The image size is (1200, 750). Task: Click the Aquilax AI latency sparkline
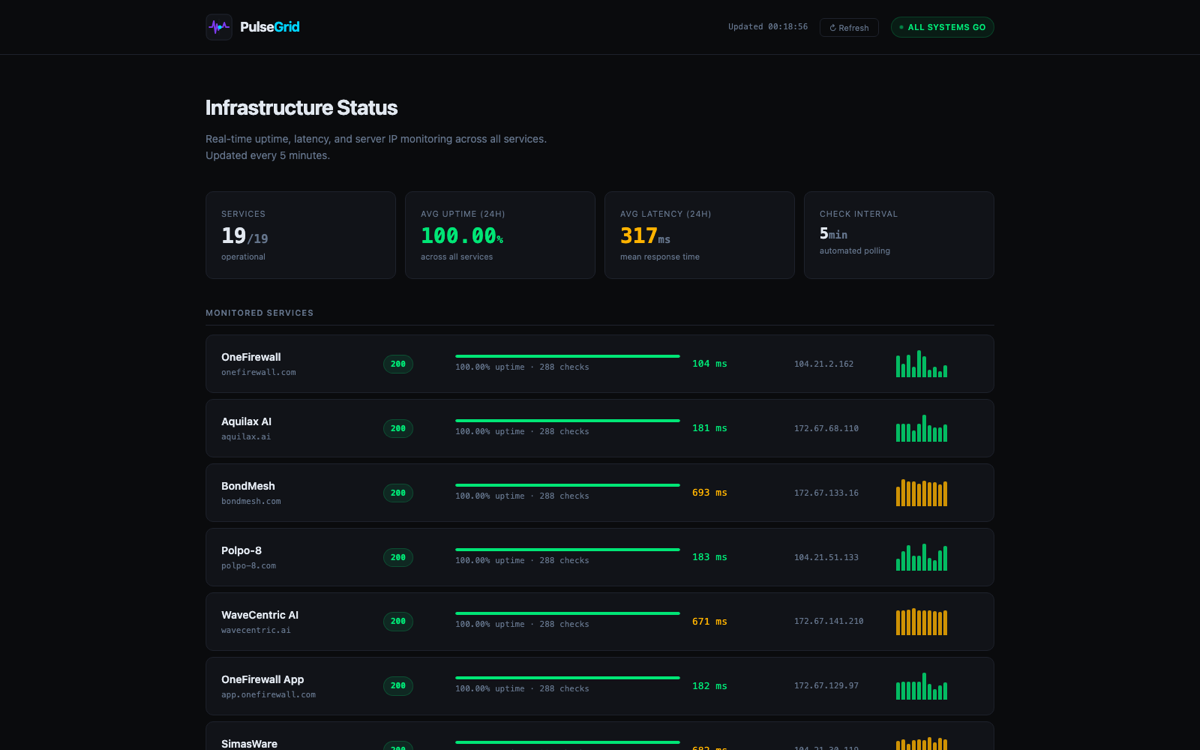pyautogui.click(x=922, y=428)
